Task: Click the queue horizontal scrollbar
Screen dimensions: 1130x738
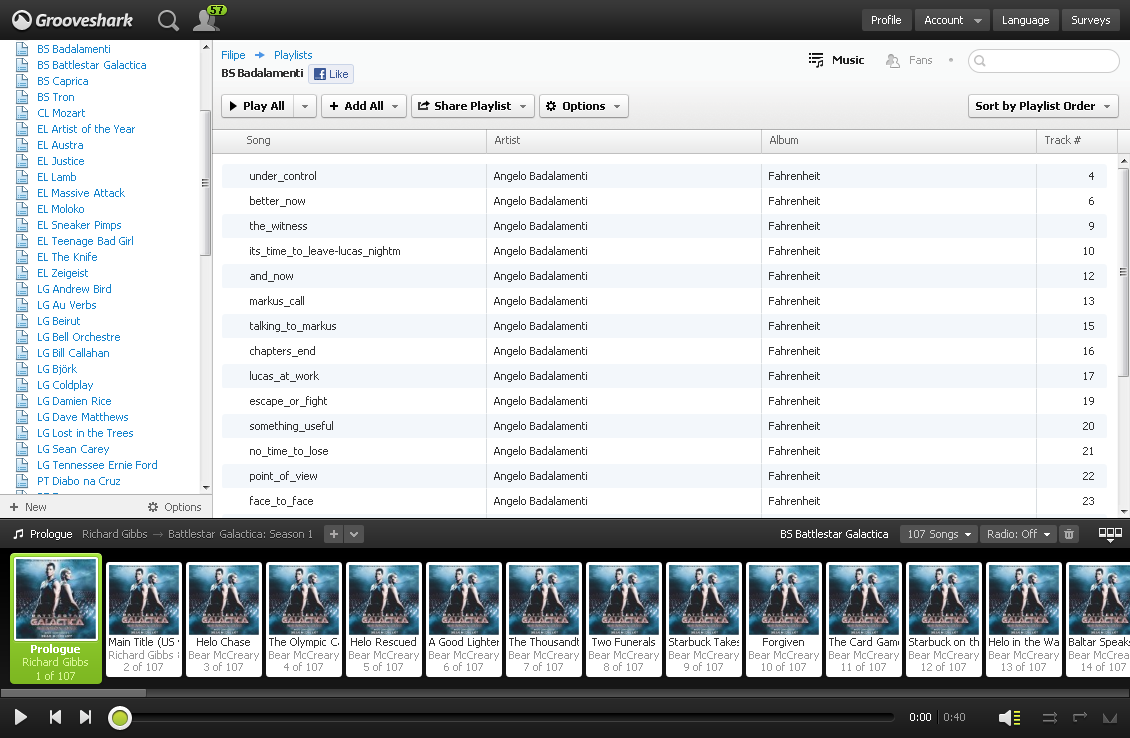Action: 74,693
